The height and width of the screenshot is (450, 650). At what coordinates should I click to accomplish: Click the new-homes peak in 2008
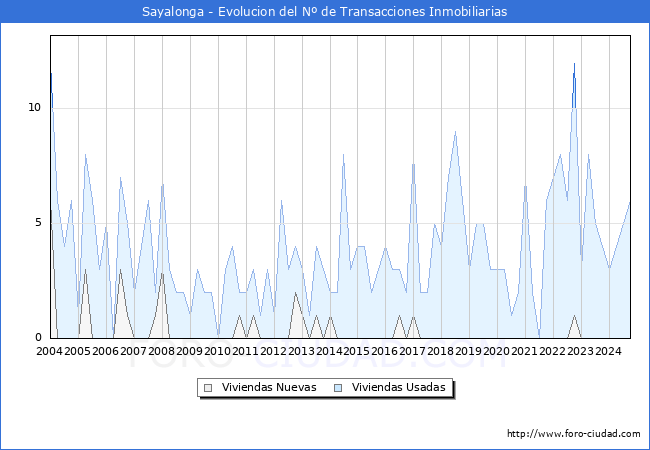pyautogui.click(x=162, y=273)
